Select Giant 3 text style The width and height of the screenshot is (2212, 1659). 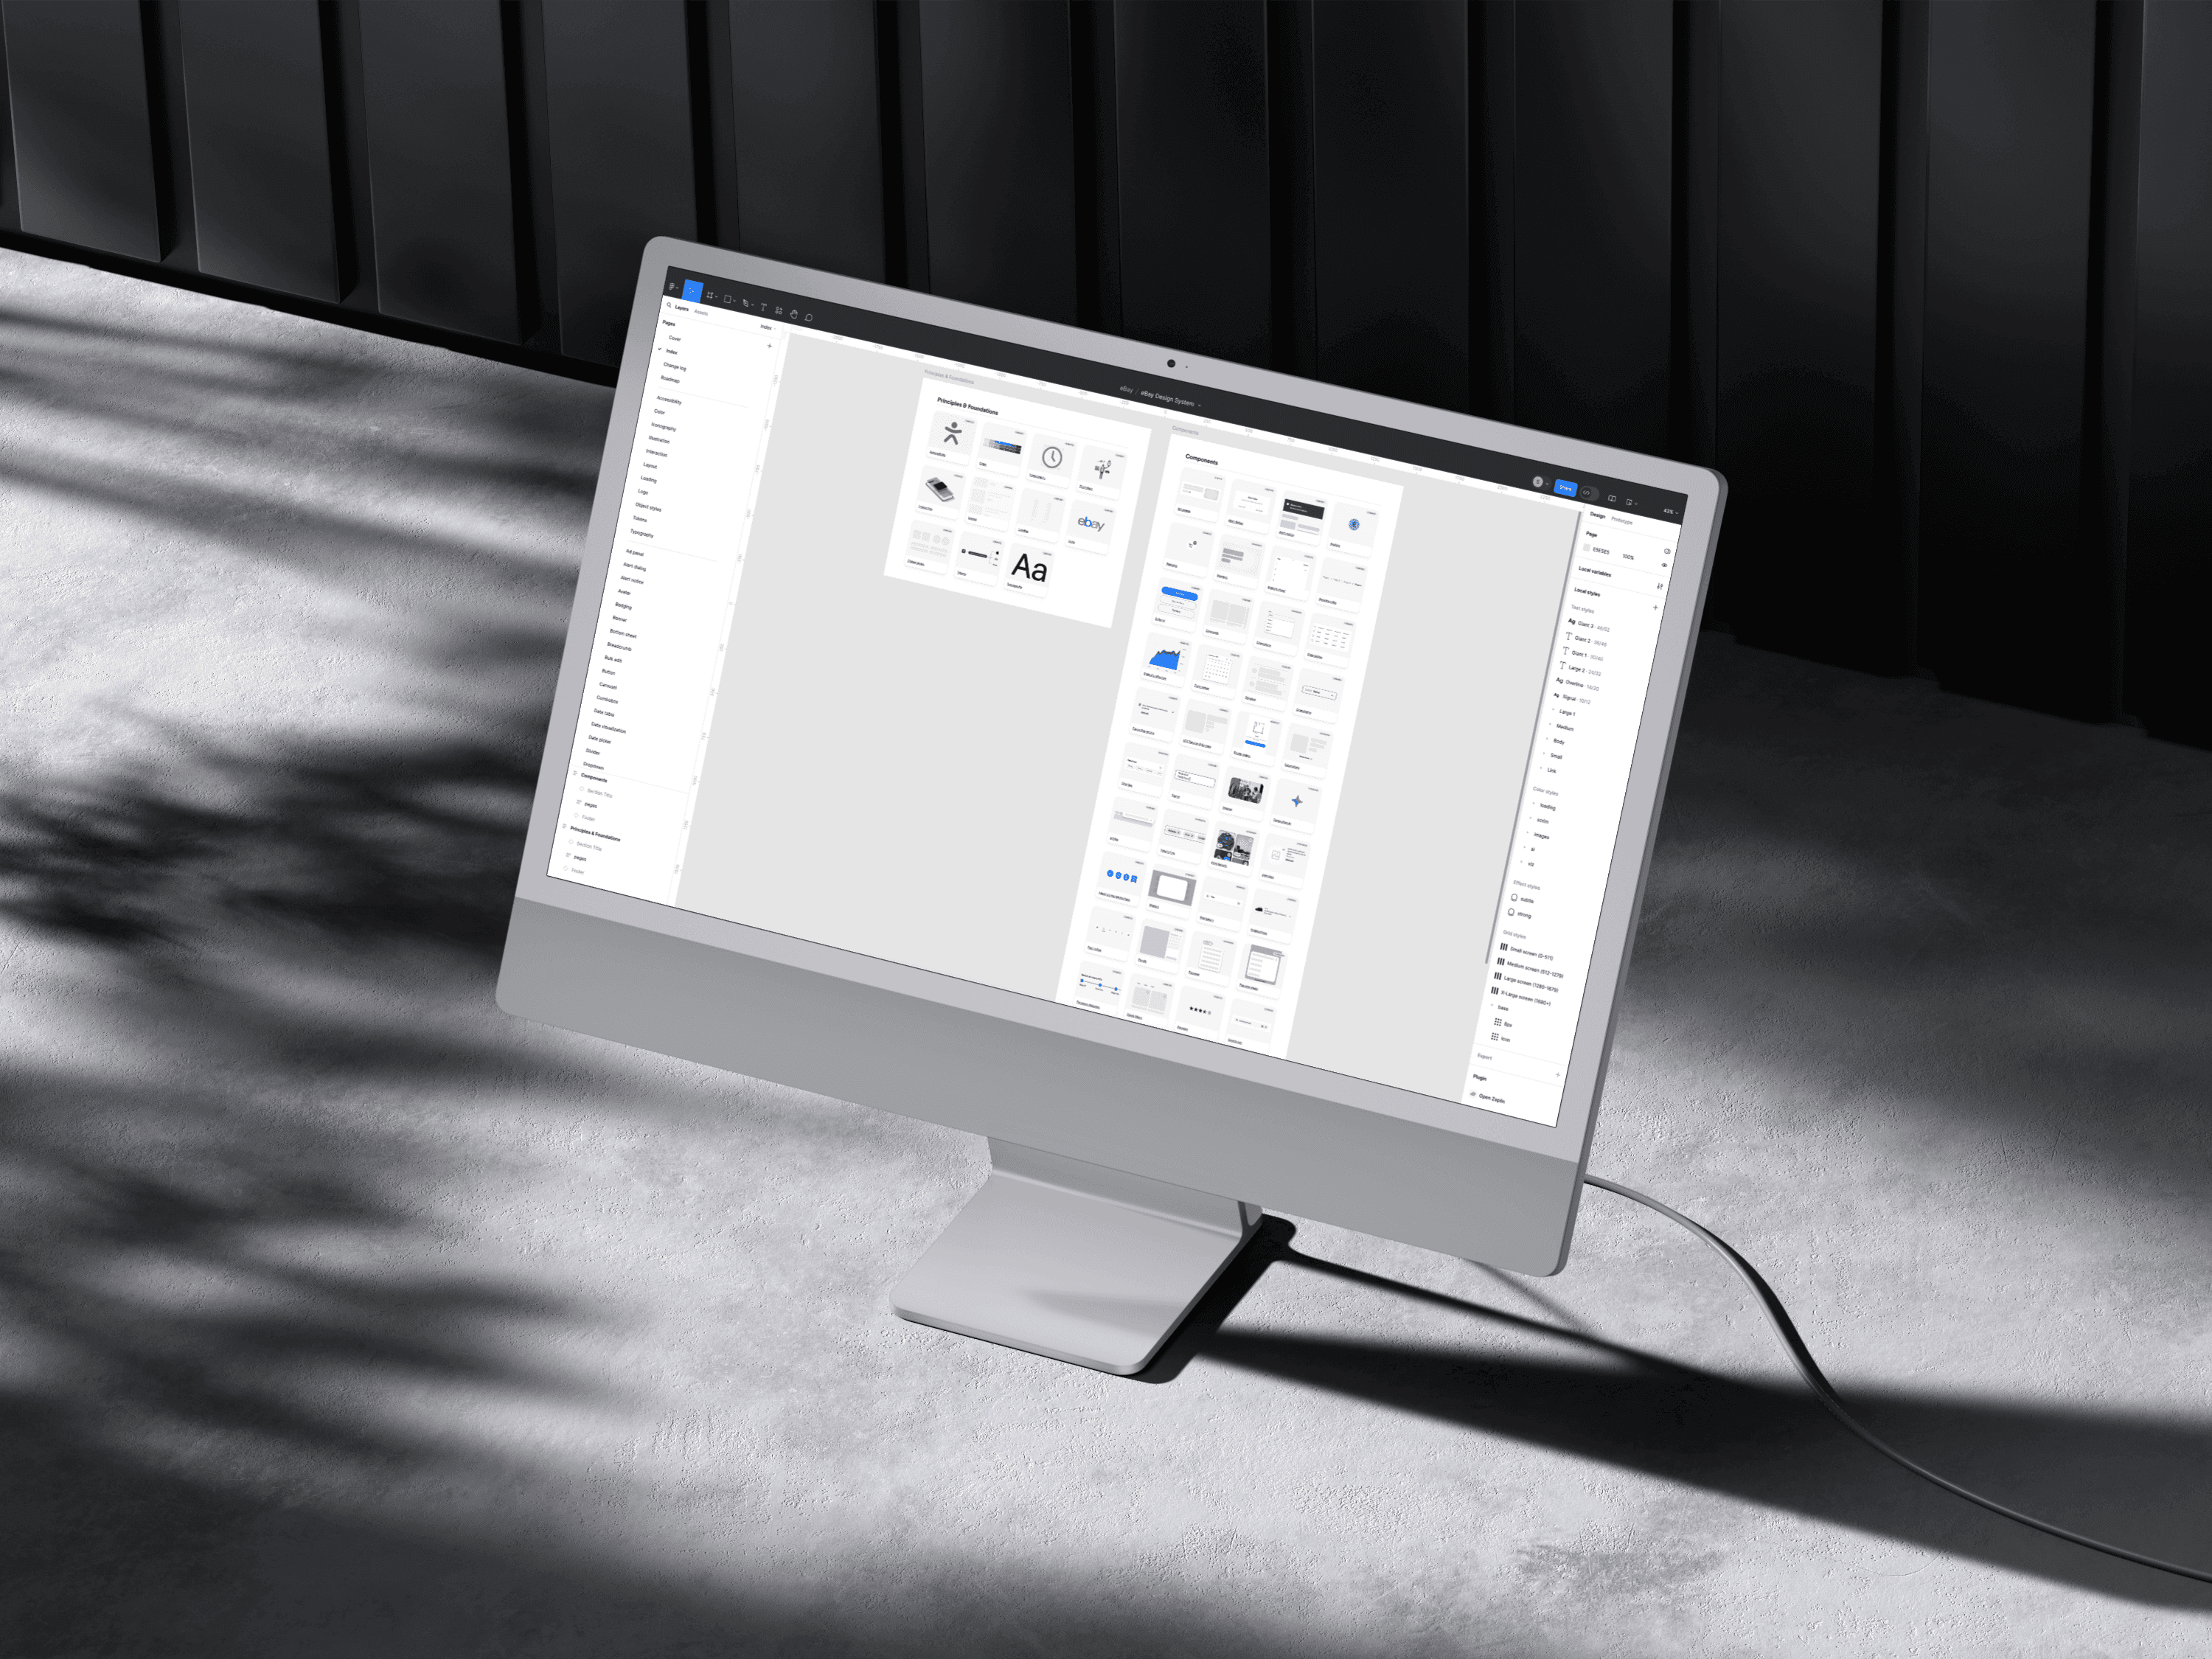1588,625
